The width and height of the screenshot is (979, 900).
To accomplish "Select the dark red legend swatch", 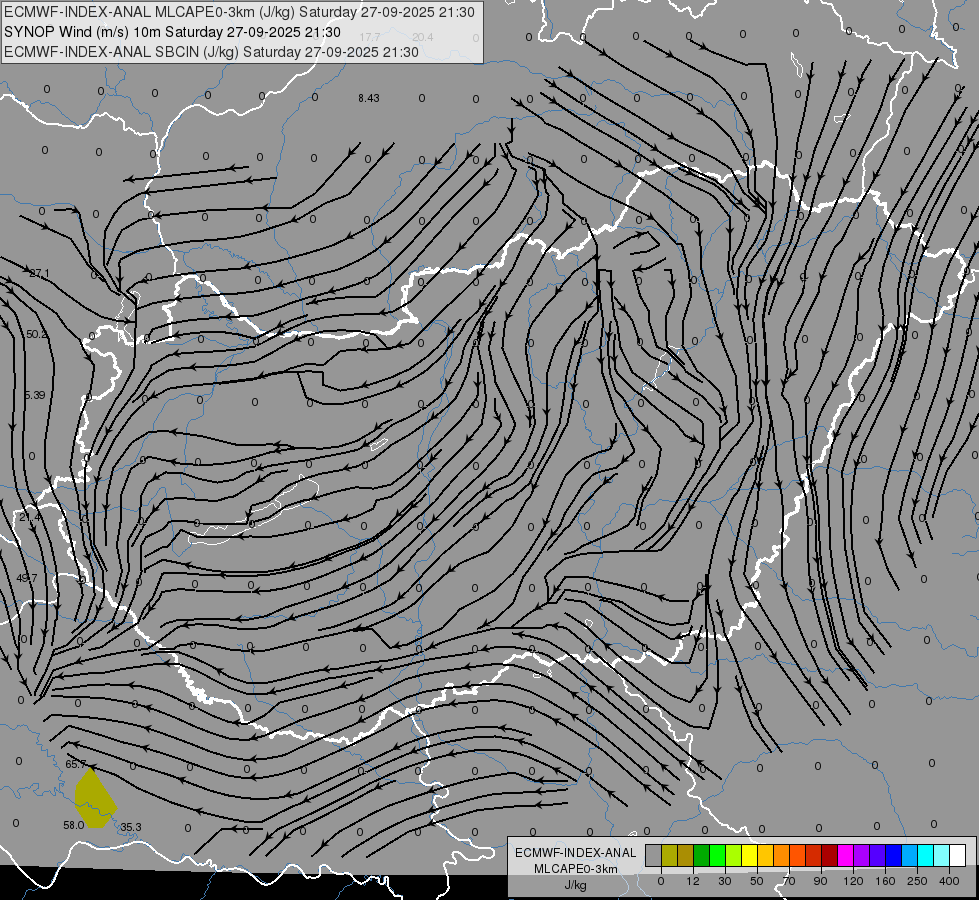I will click(x=830, y=855).
